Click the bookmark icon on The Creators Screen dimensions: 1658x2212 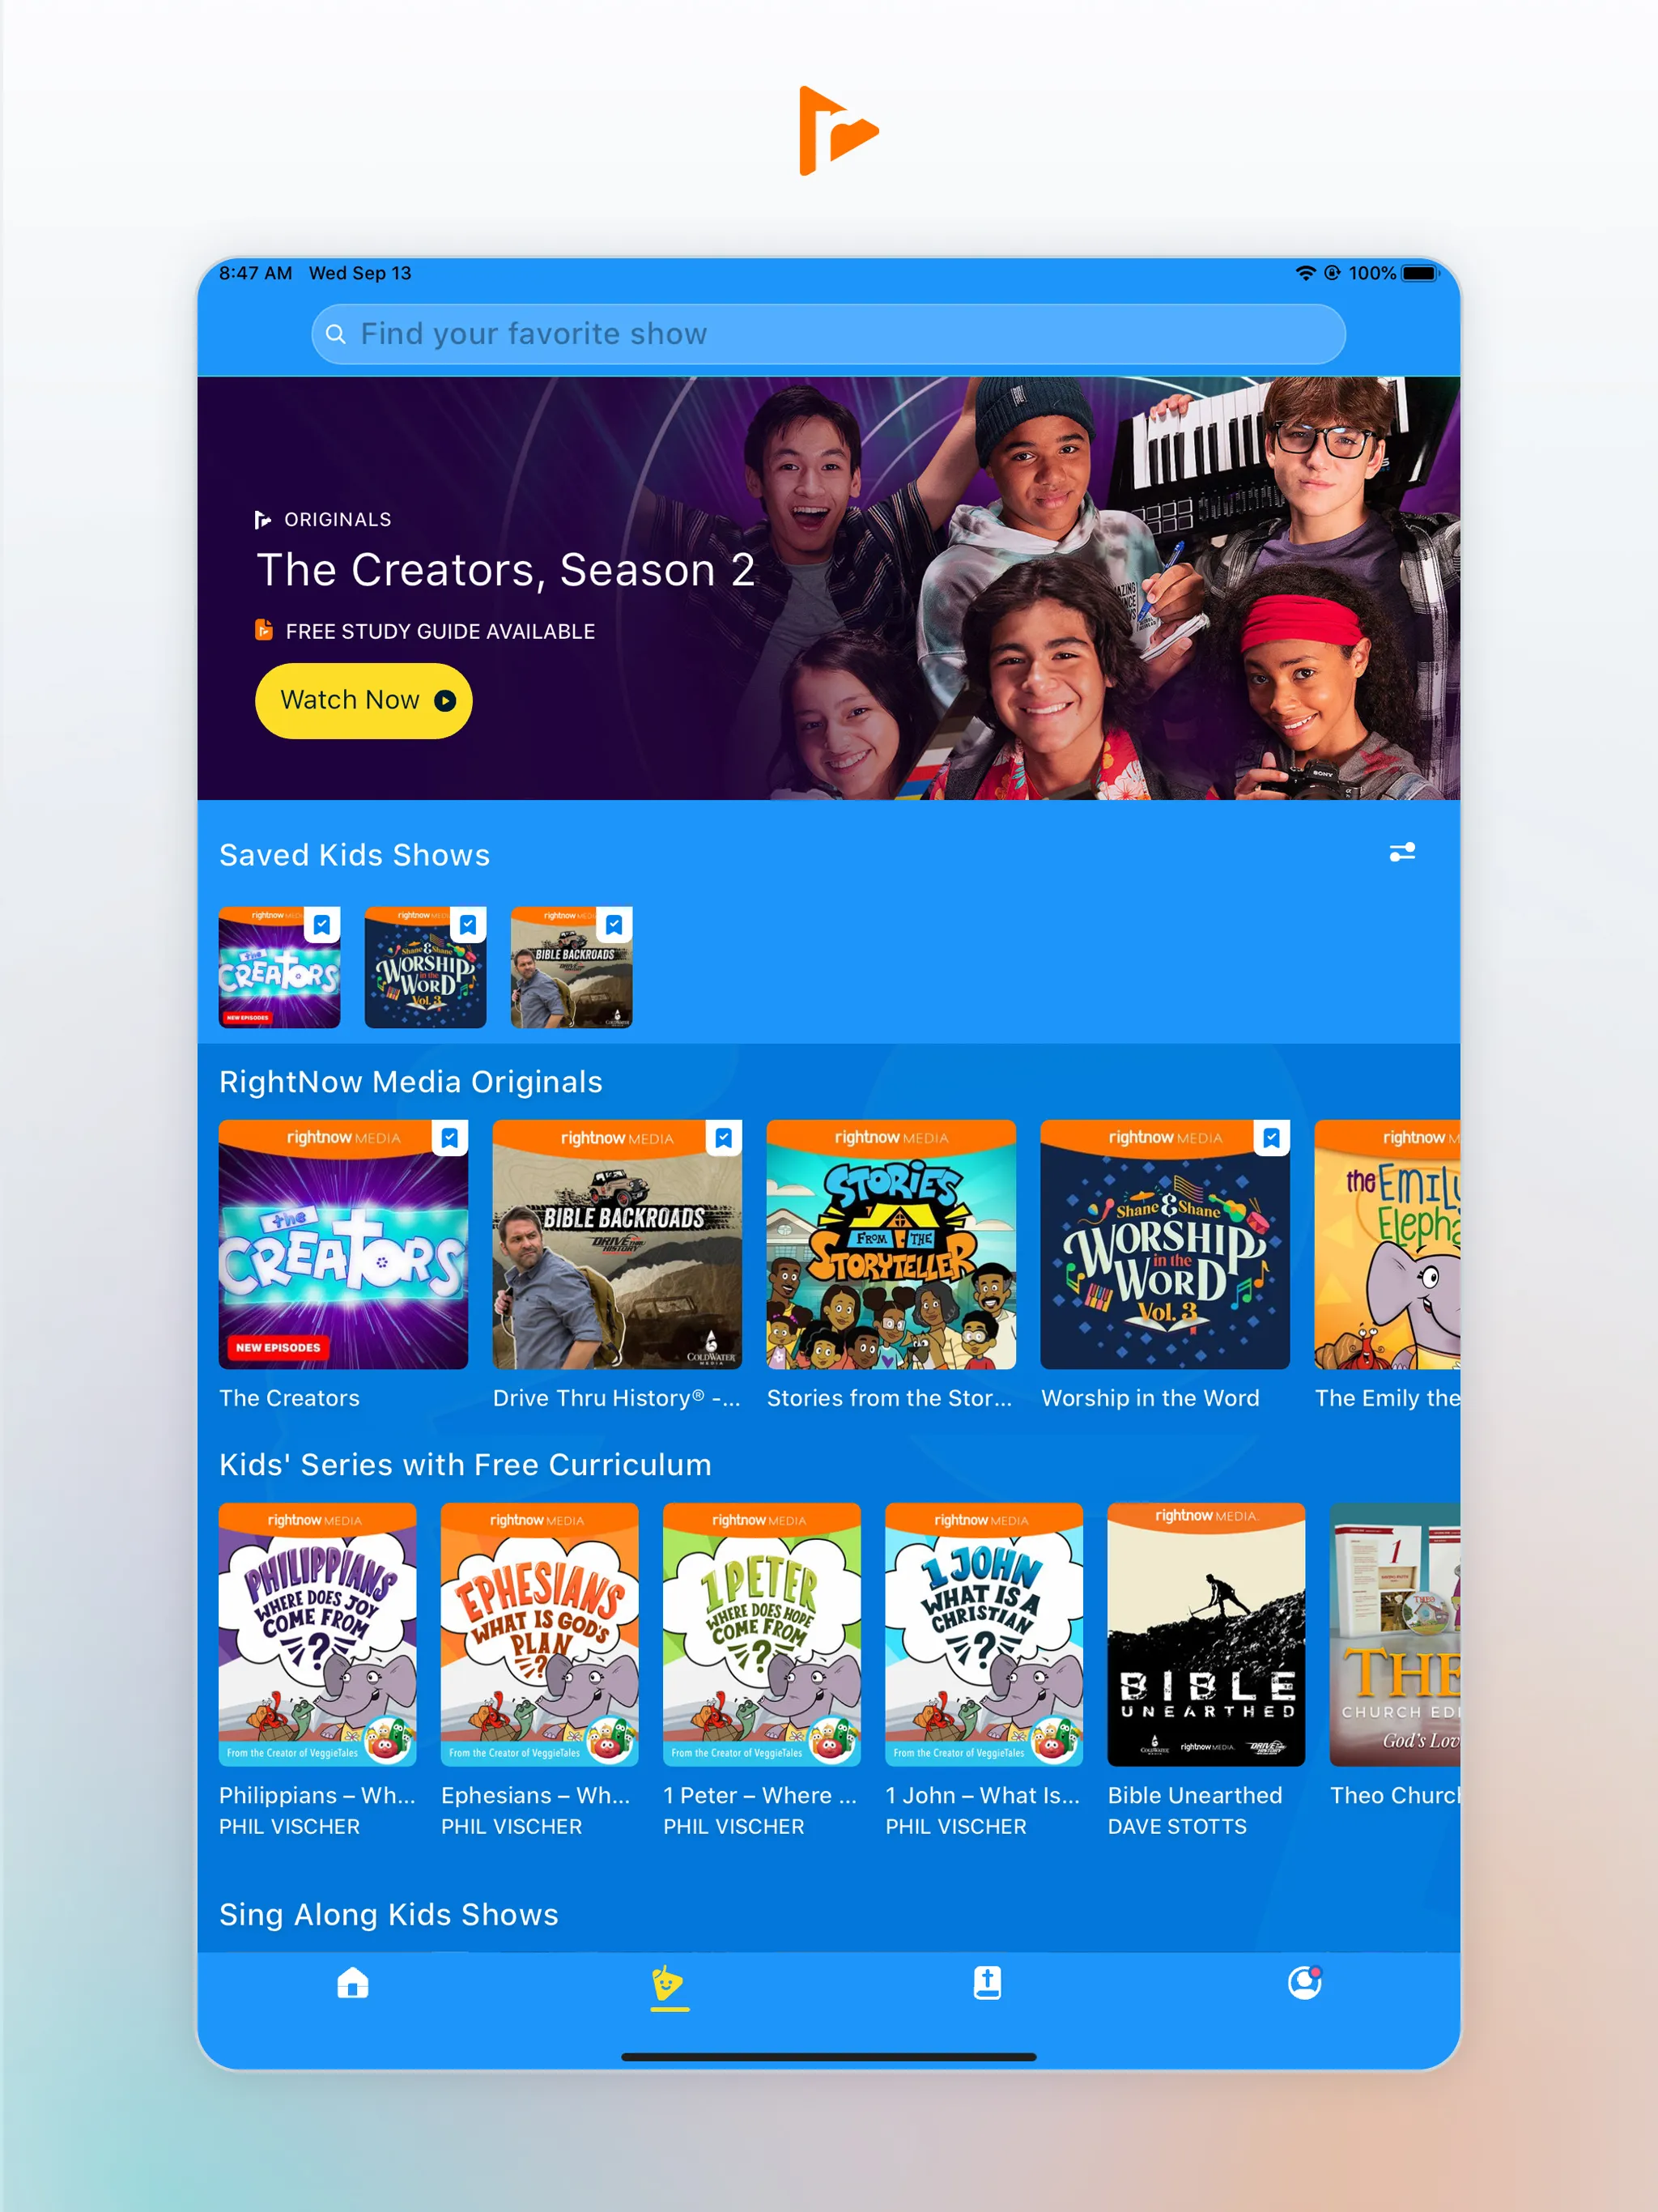coord(448,1139)
